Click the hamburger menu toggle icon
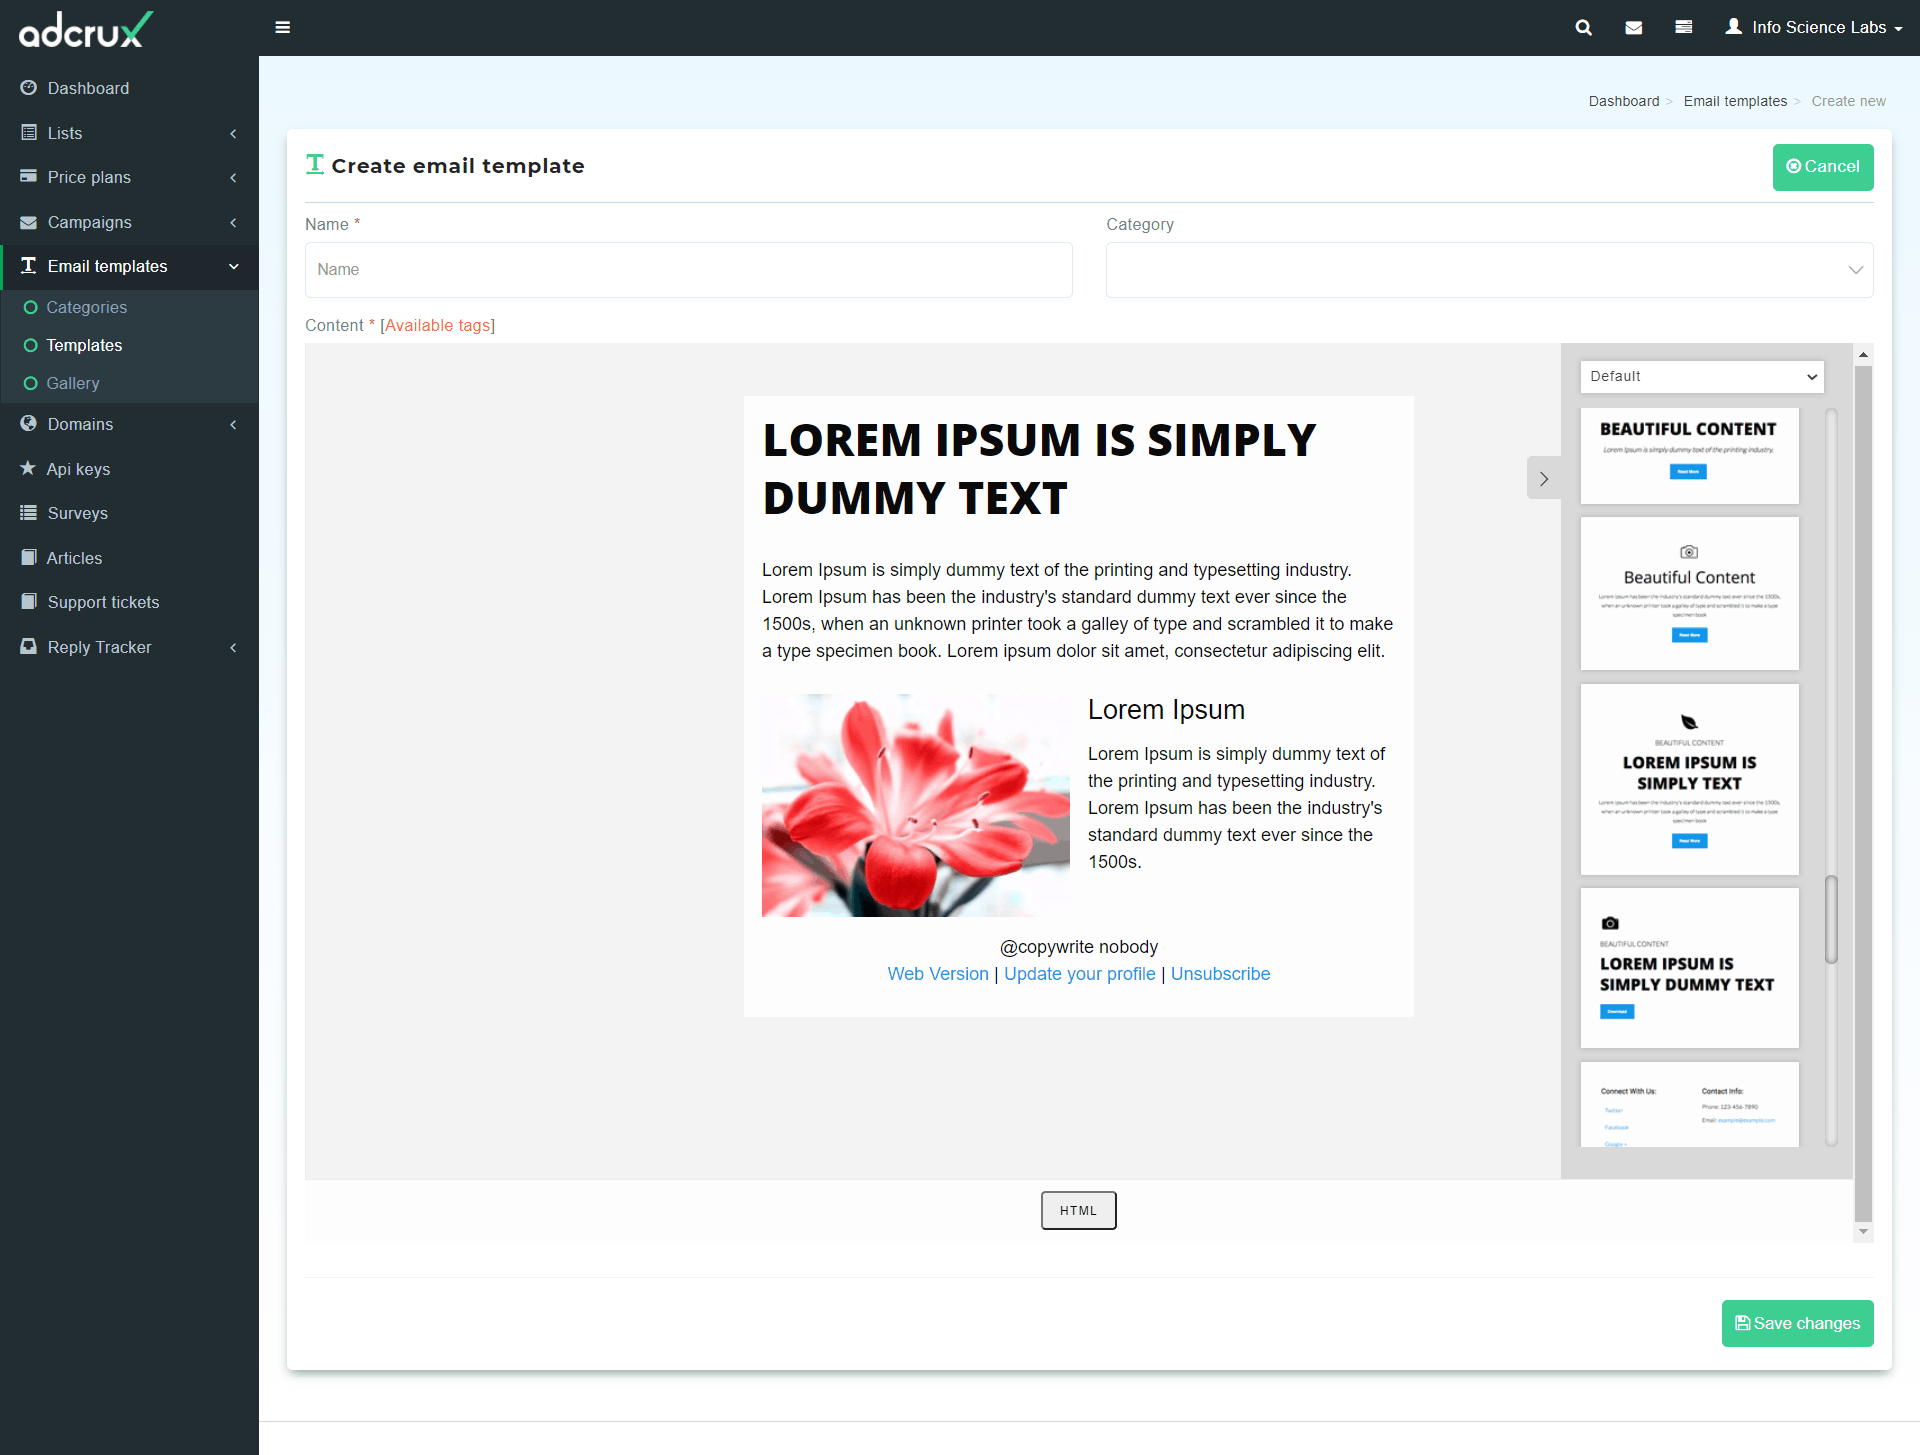 pyautogui.click(x=283, y=27)
